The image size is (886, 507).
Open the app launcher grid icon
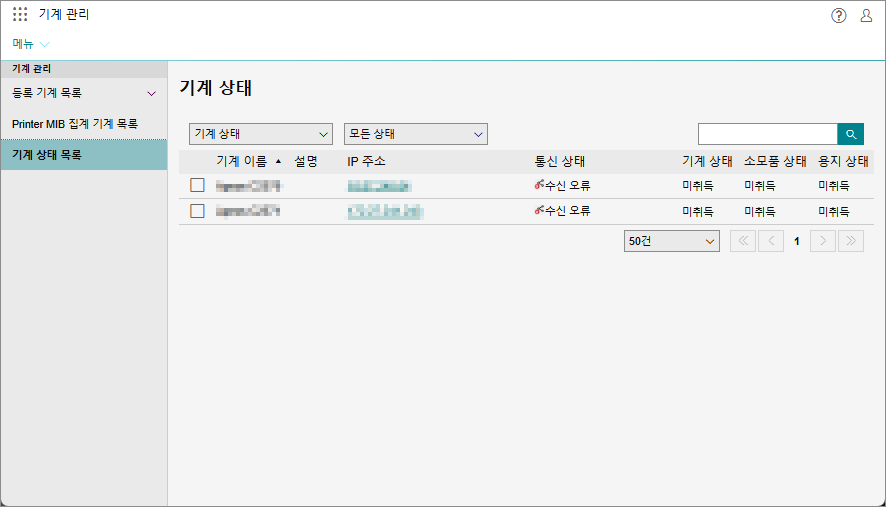(20, 15)
